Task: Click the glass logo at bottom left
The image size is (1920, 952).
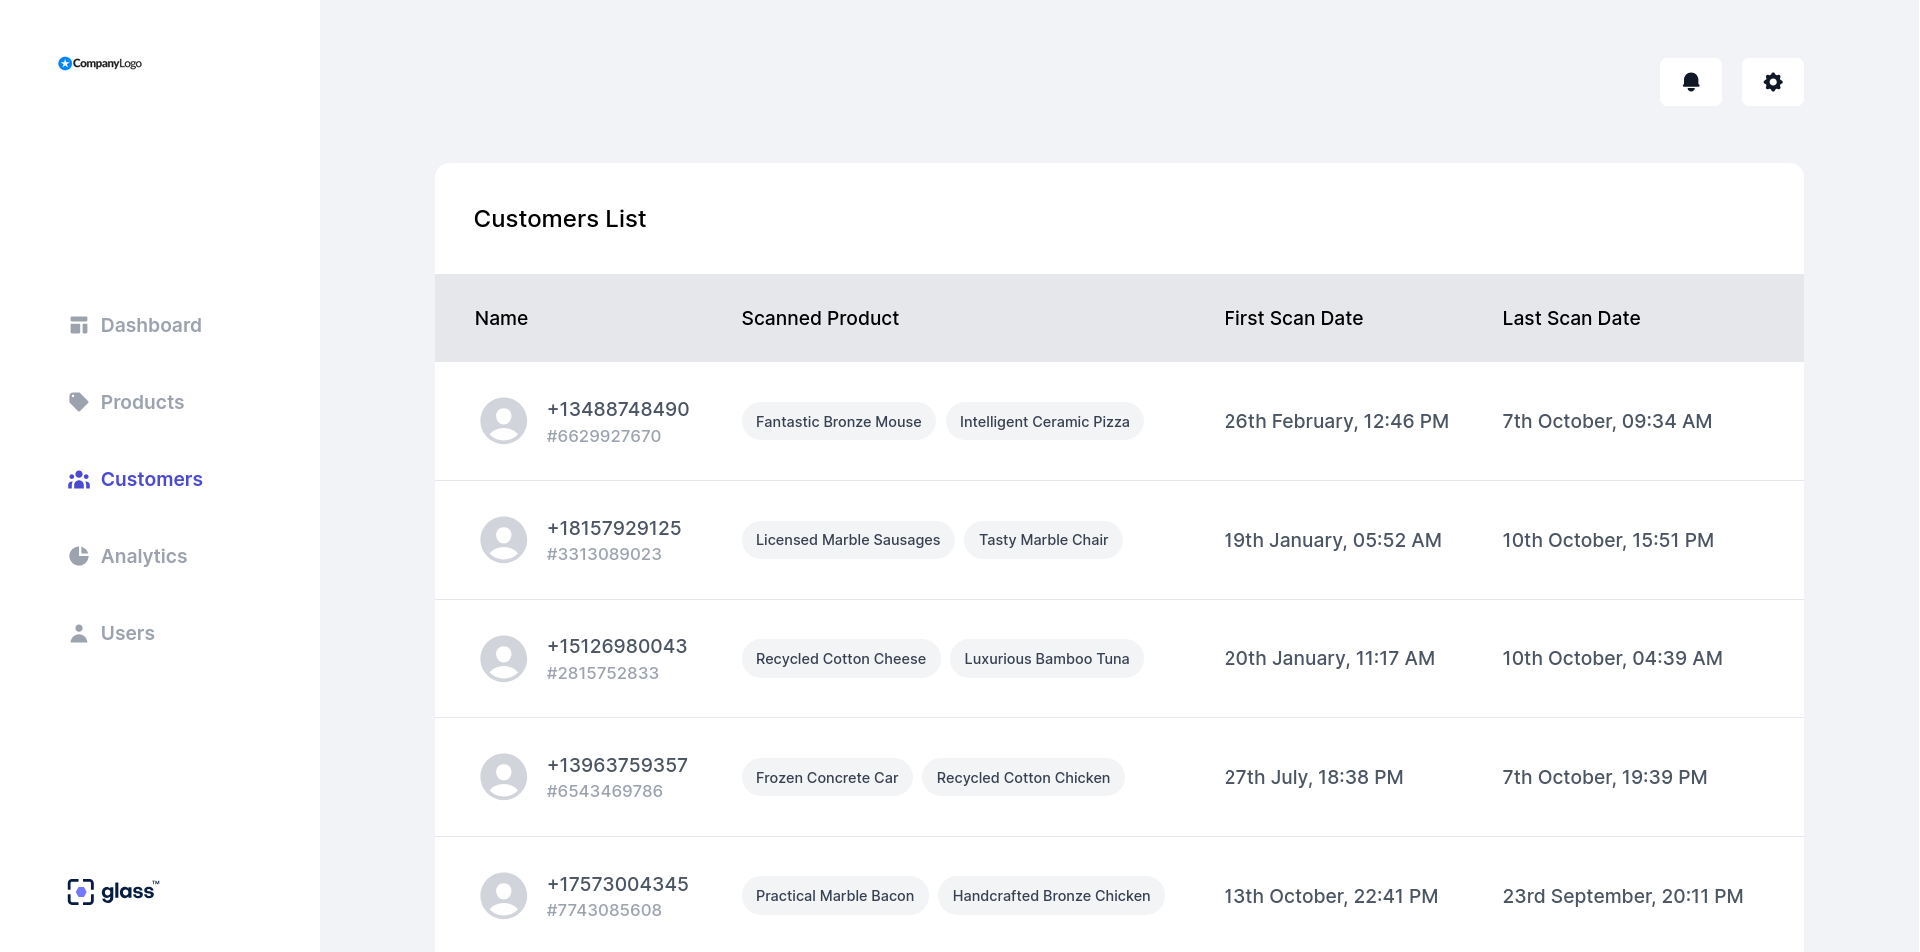Action: [x=111, y=891]
